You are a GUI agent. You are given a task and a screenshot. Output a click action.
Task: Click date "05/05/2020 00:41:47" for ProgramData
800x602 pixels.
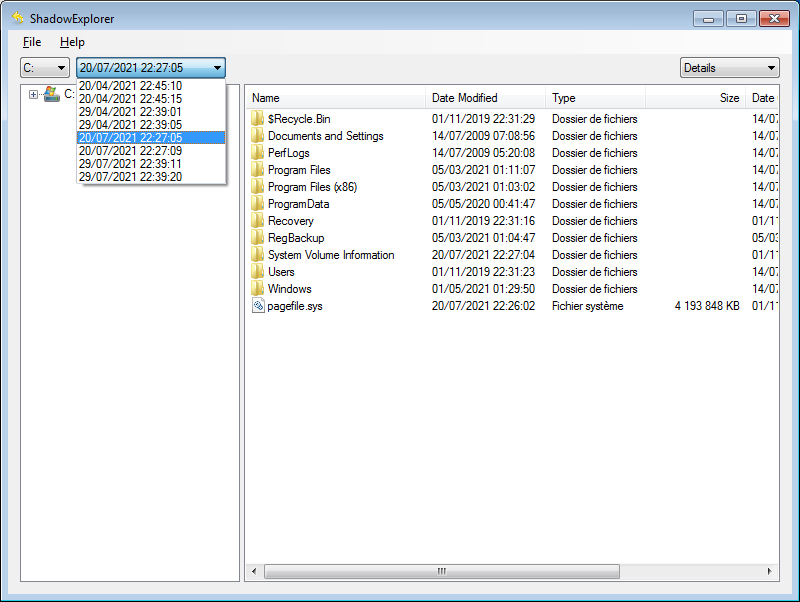coord(483,204)
